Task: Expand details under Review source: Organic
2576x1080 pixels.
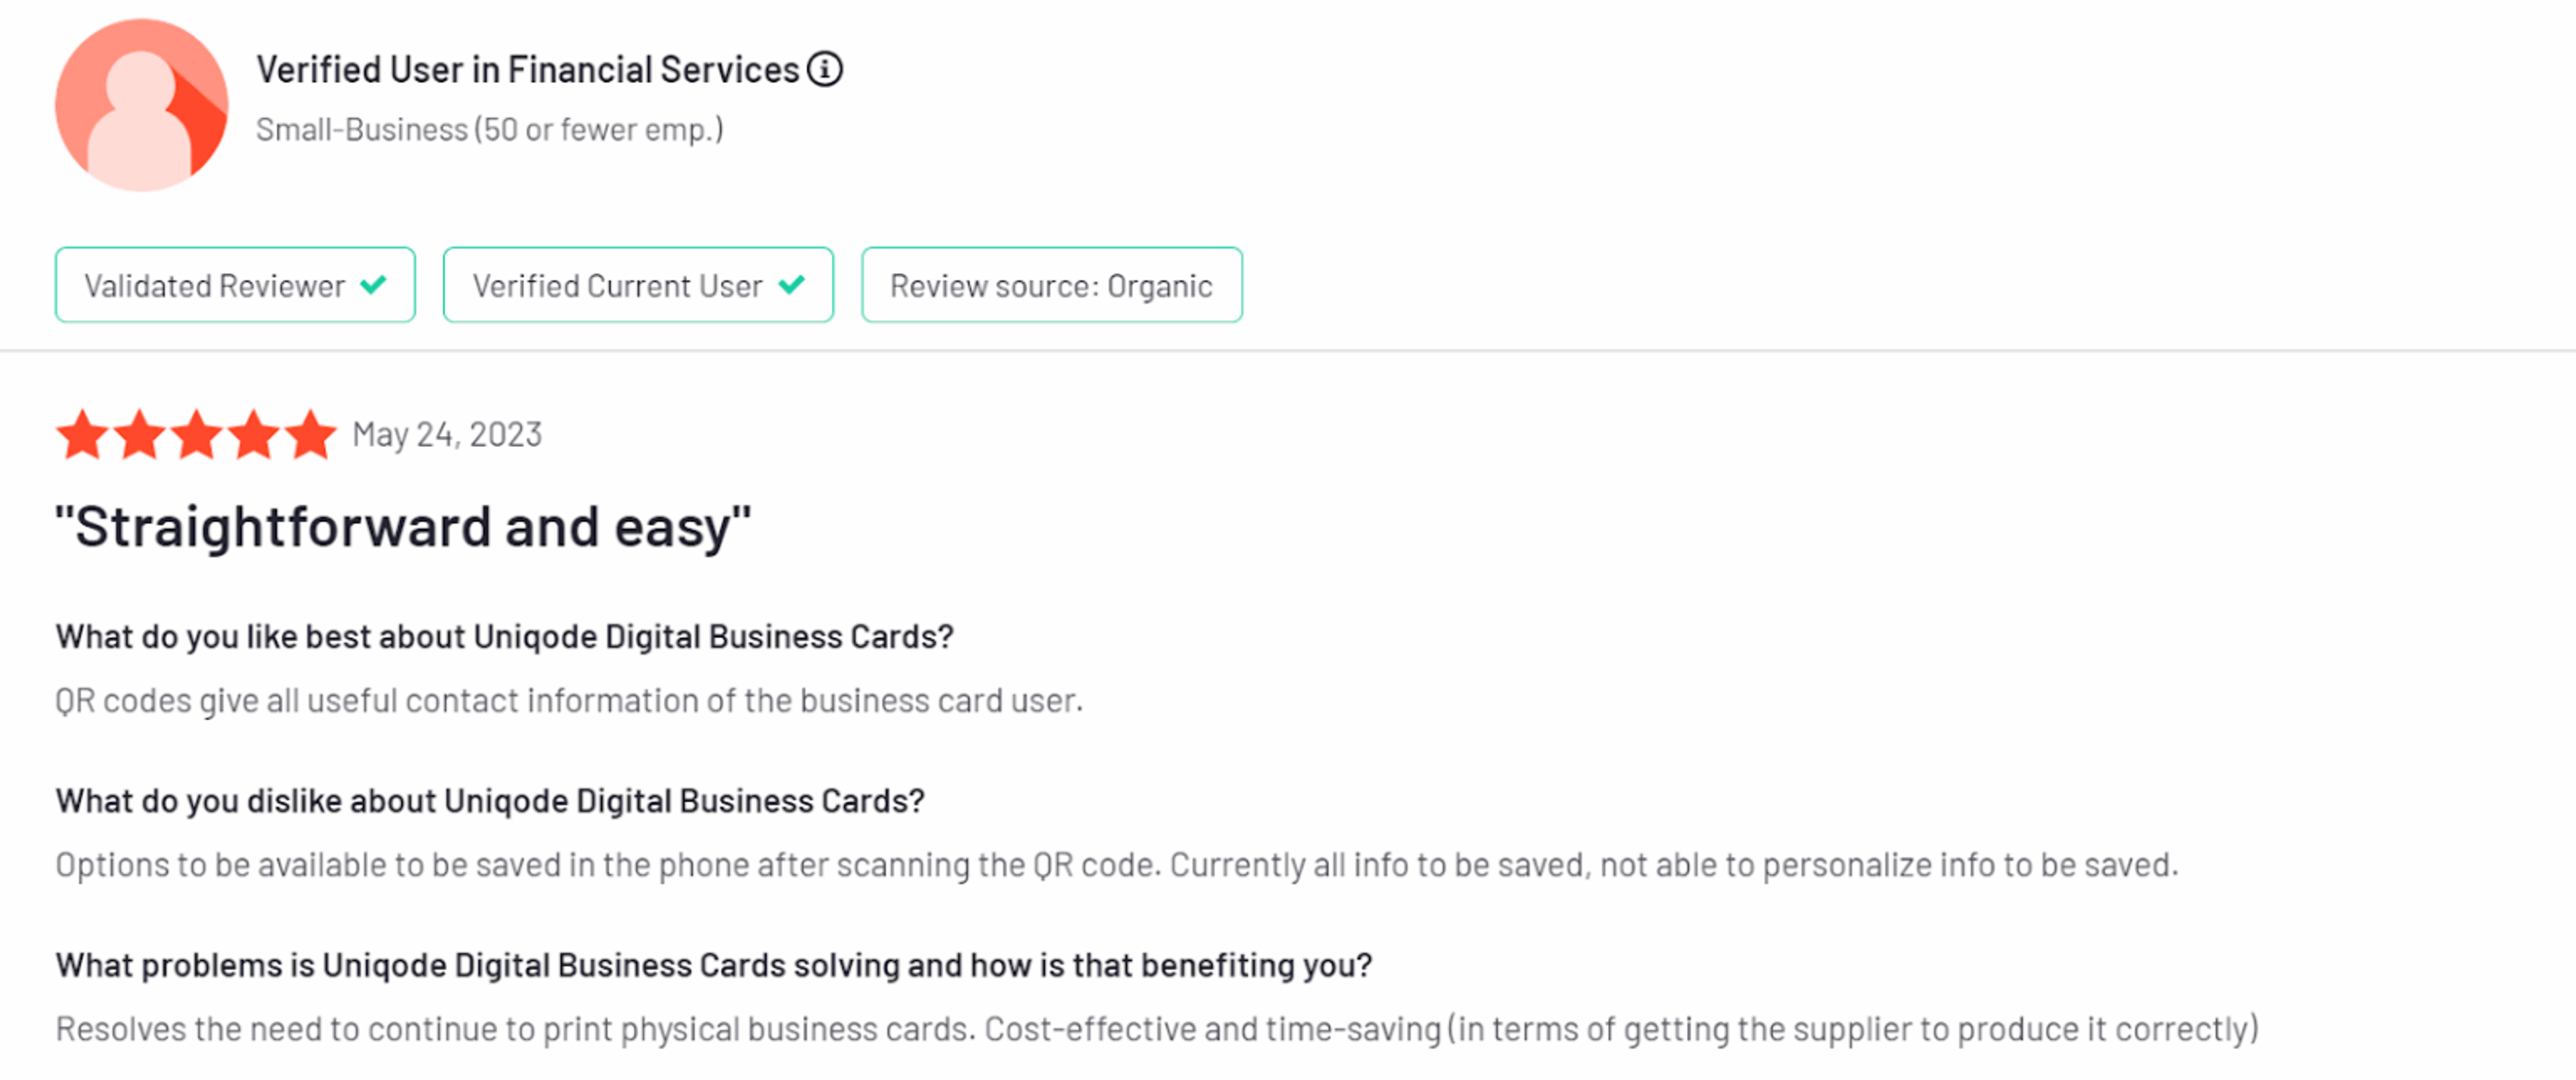Action: [x=1051, y=285]
